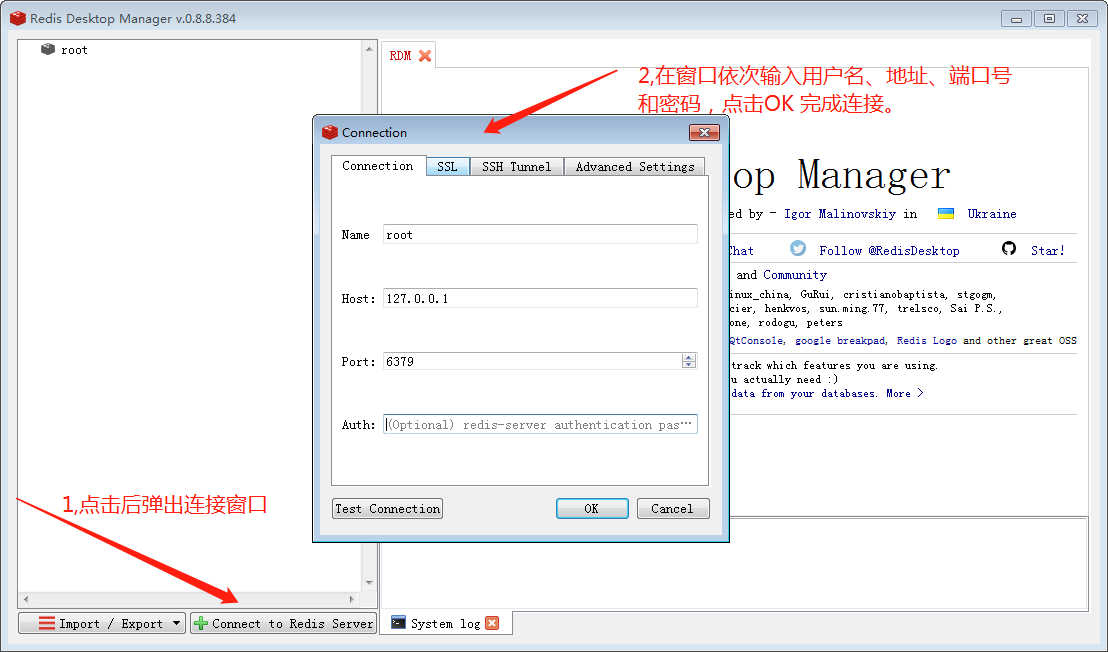The height and width of the screenshot is (652, 1108).
Task: Open the Redis Logo link
Action: (926, 340)
